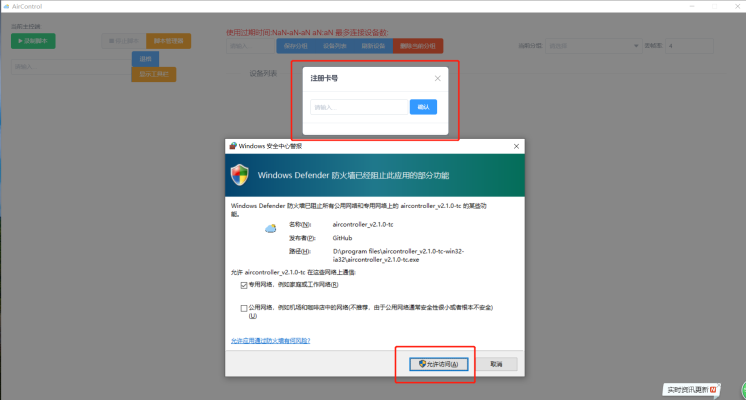This screenshot has width=746, height=400.
Task: Close the 注册卡号 dialog
Action: tap(438, 78)
